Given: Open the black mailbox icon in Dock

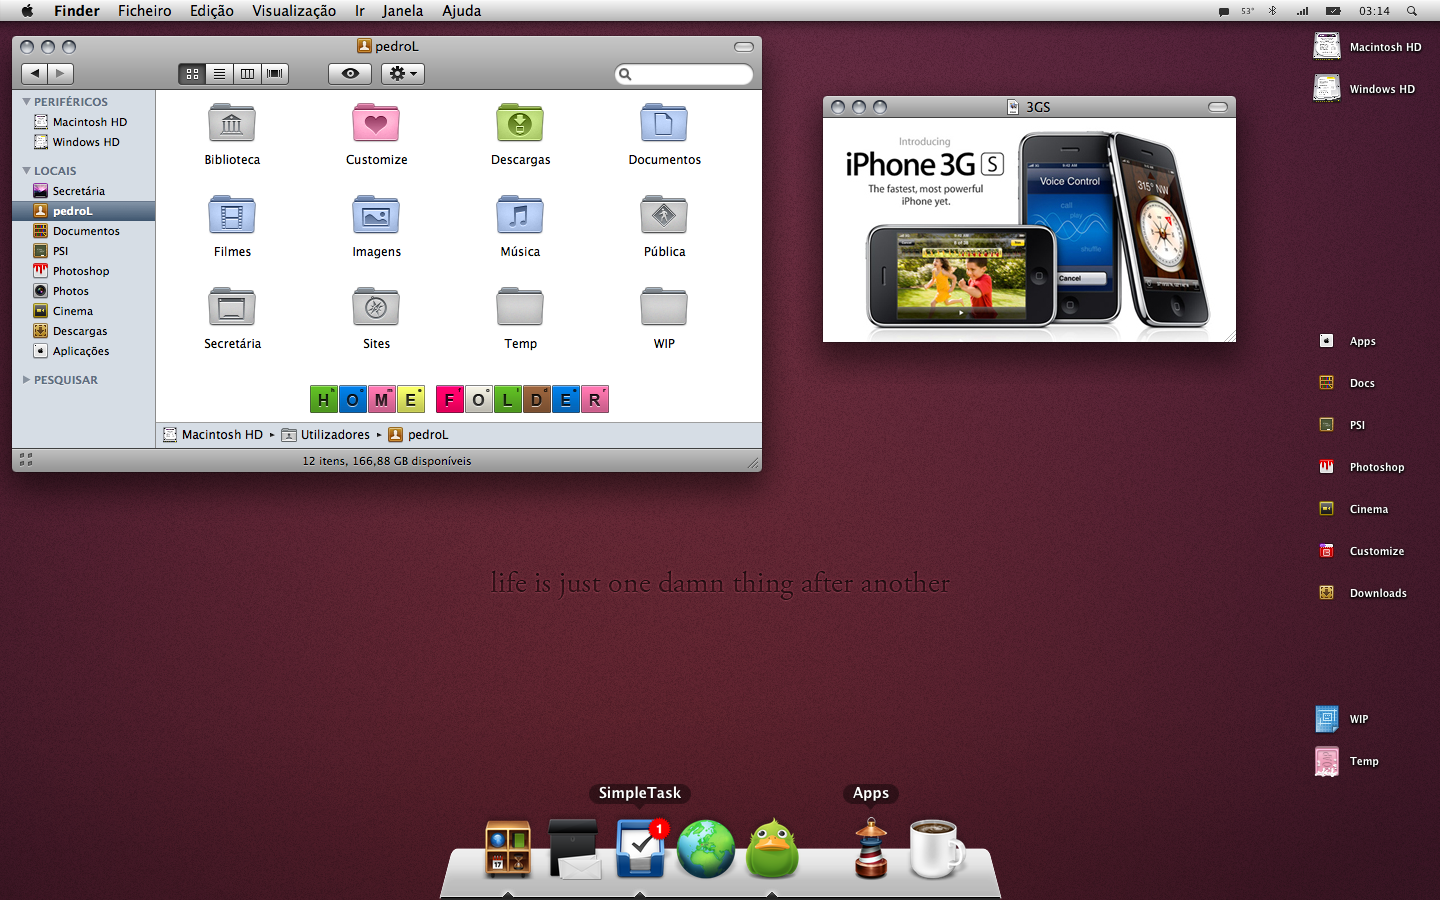Looking at the screenshot, I should (x=574, y=849).
